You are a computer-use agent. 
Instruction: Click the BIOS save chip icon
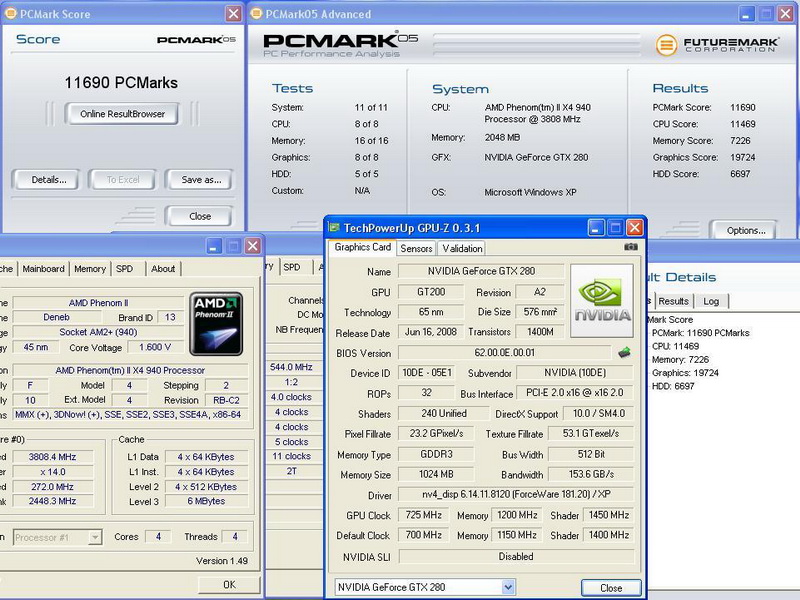coord(624,352)
